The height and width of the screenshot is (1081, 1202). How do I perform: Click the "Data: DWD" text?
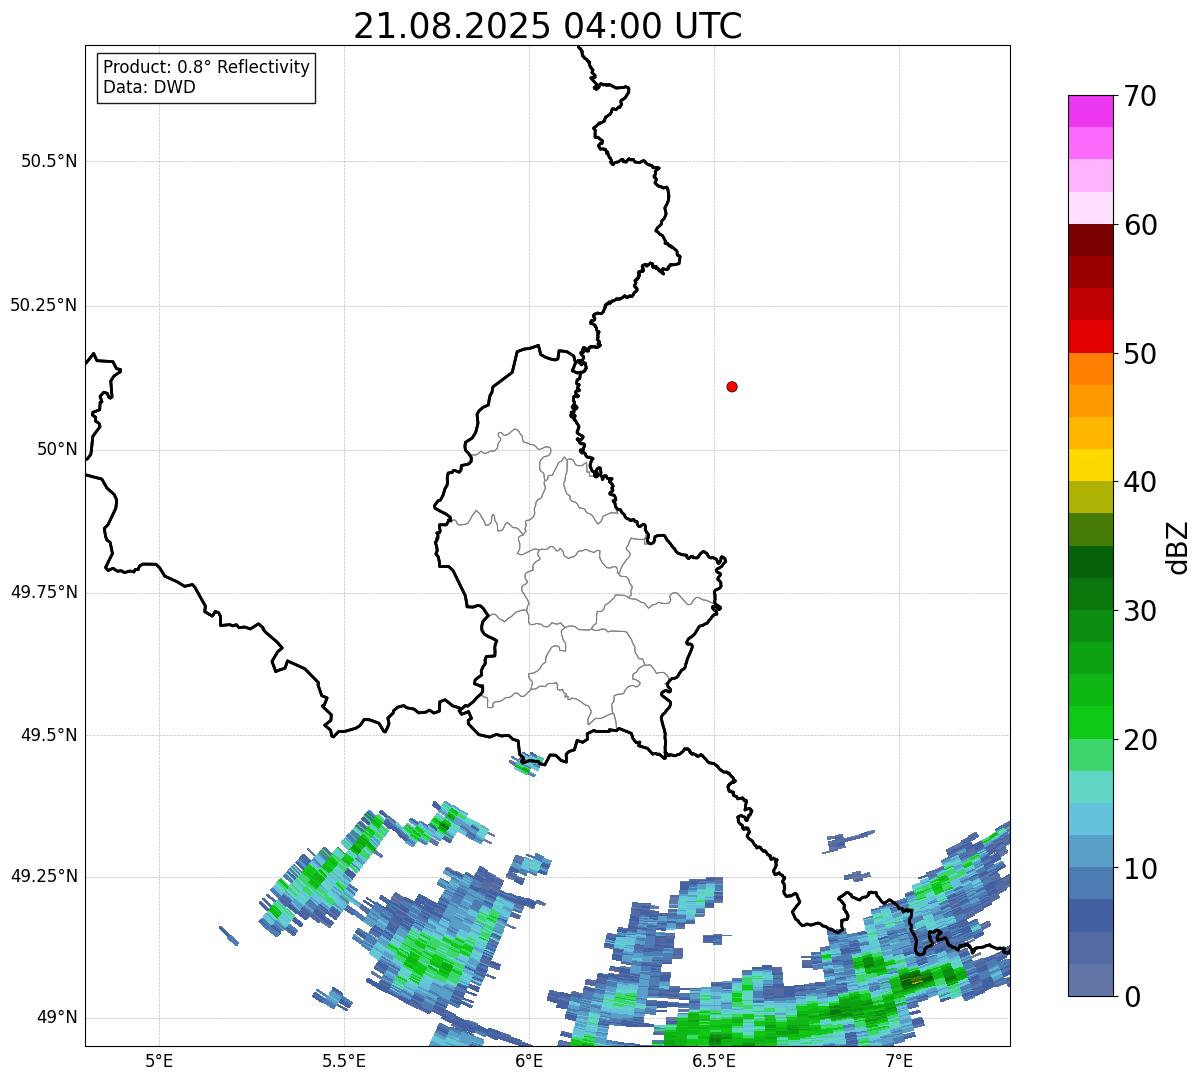tap(149, 87)
